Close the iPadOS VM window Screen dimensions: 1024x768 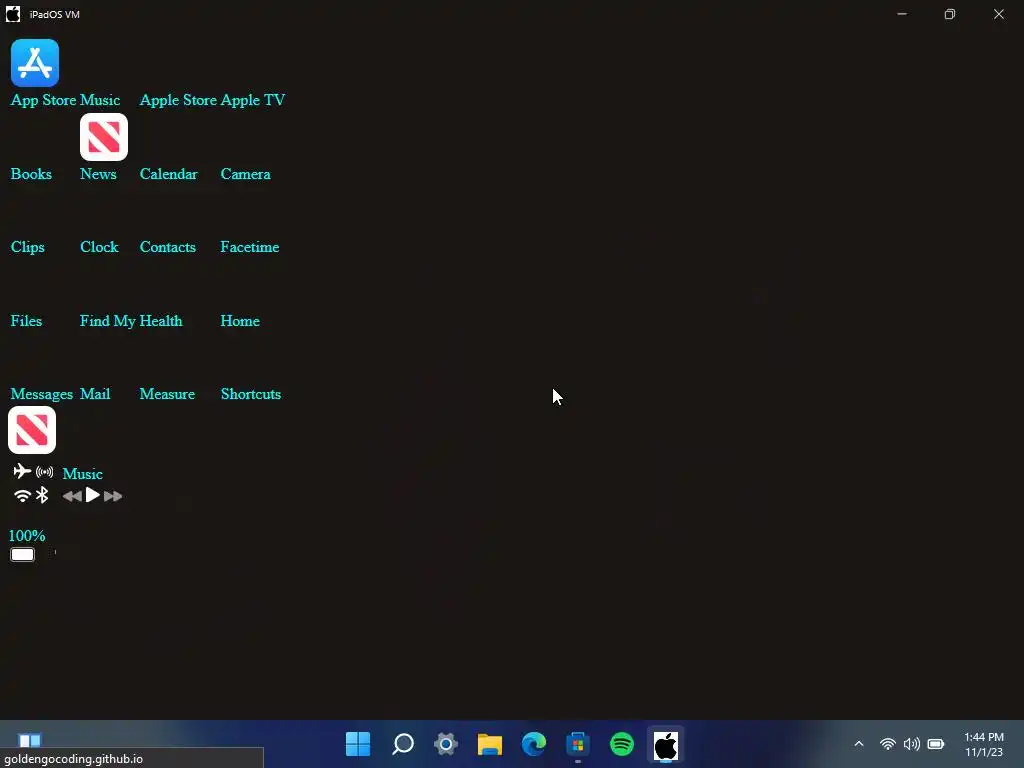(x=999, y=14)
